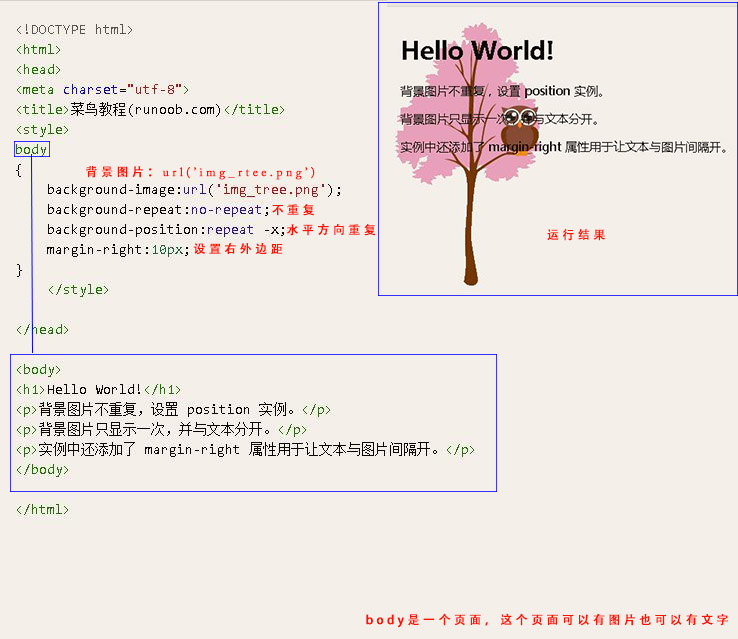The image size is (738, 639).
Task: Click the <h1>Hello World!</h1> code line
Action: [x=98, y=390]
